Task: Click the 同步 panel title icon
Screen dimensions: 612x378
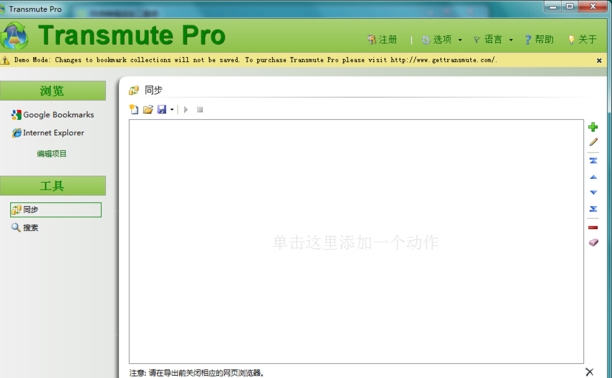Action: [x=134, y=90]
